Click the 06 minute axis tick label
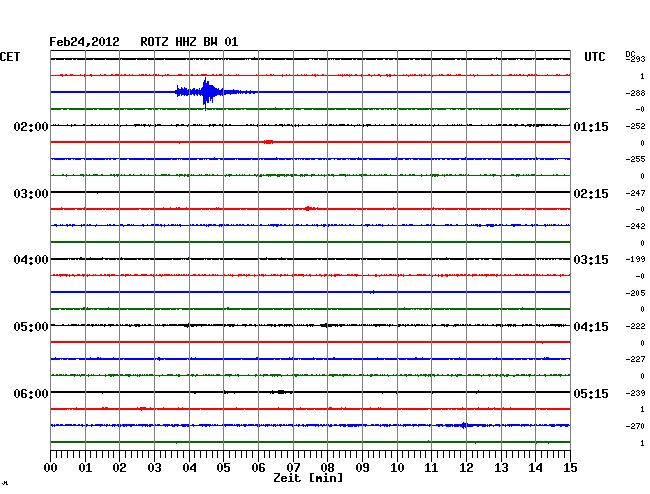This screenshot has height=494, width=650. (258, 467)
